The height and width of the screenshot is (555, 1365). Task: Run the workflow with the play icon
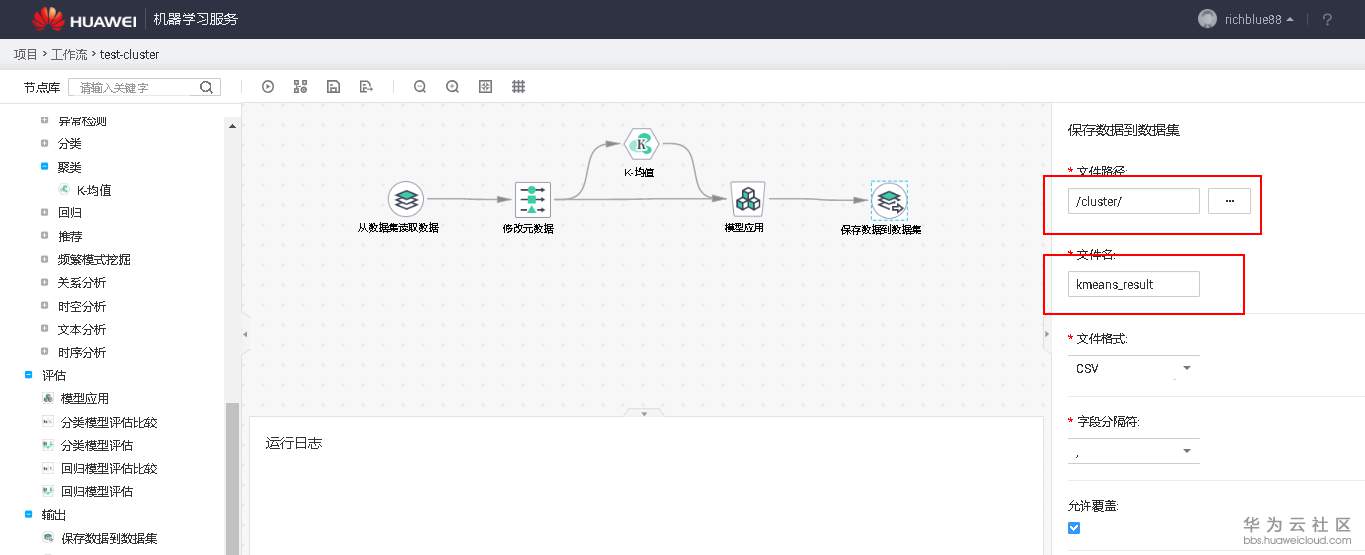(x=268, y=87)
